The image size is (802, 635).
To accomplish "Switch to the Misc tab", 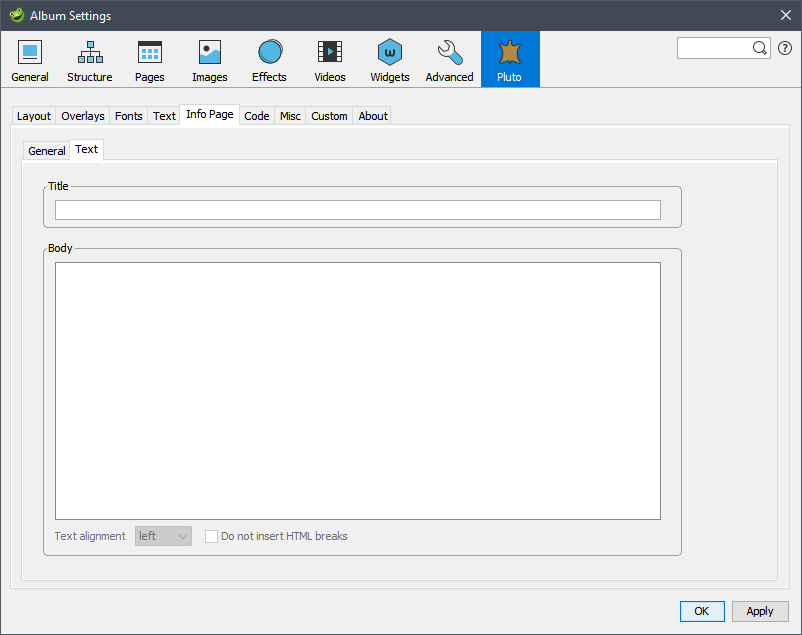I will [x=291, y=116].
